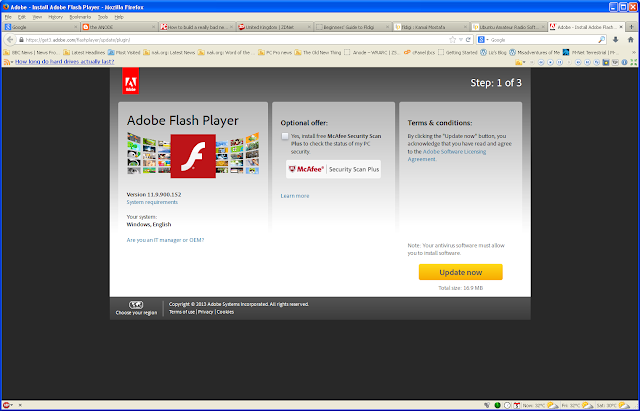Open the search engine selector dropdown
Image resolution: width=640 pixels, height=411 pixels.
tap(483, 40)
